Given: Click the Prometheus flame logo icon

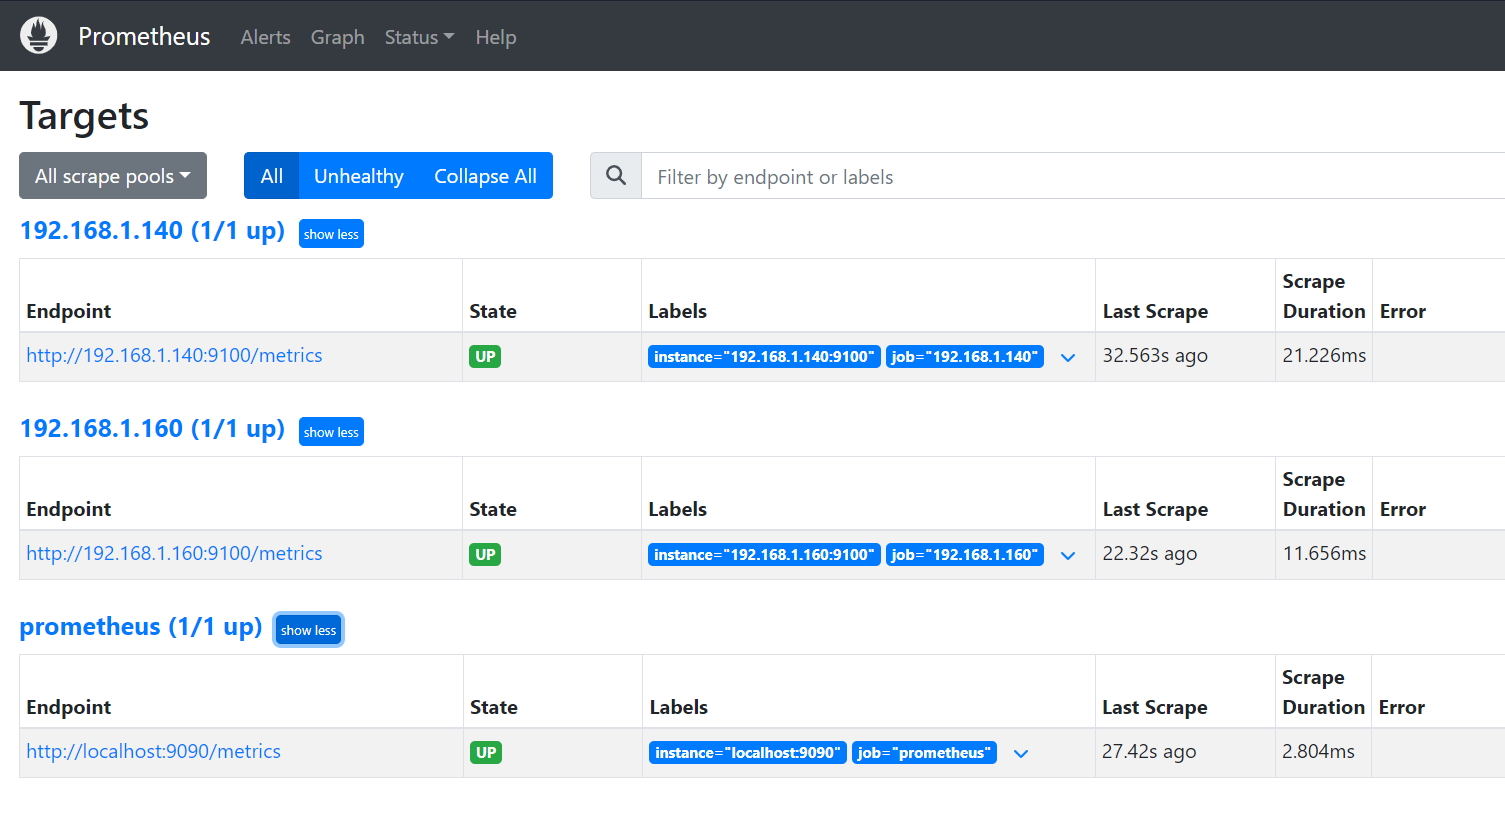Looking at the screenshot, I should point(39,36).
